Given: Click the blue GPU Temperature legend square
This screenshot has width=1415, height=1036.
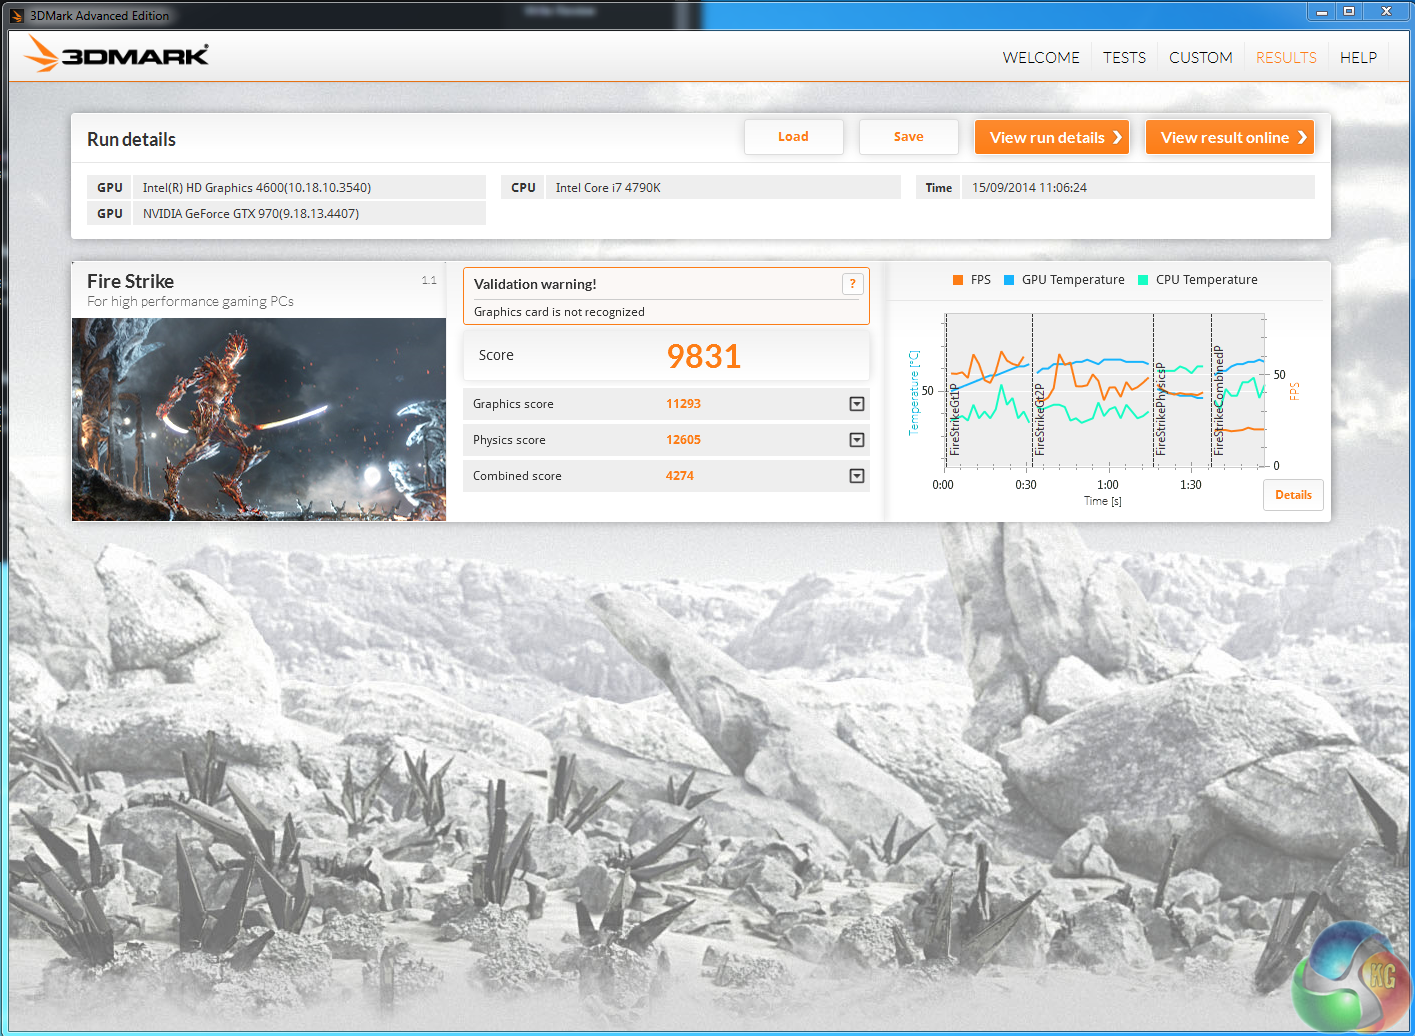Looking at the screenshot, I should [x=1009, y=280].
